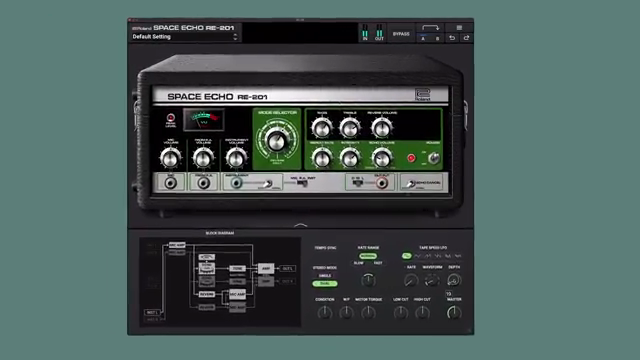Select the second LFO waveform icon
The height and width of the screenshot is (360, 640).
pos(418,256)
